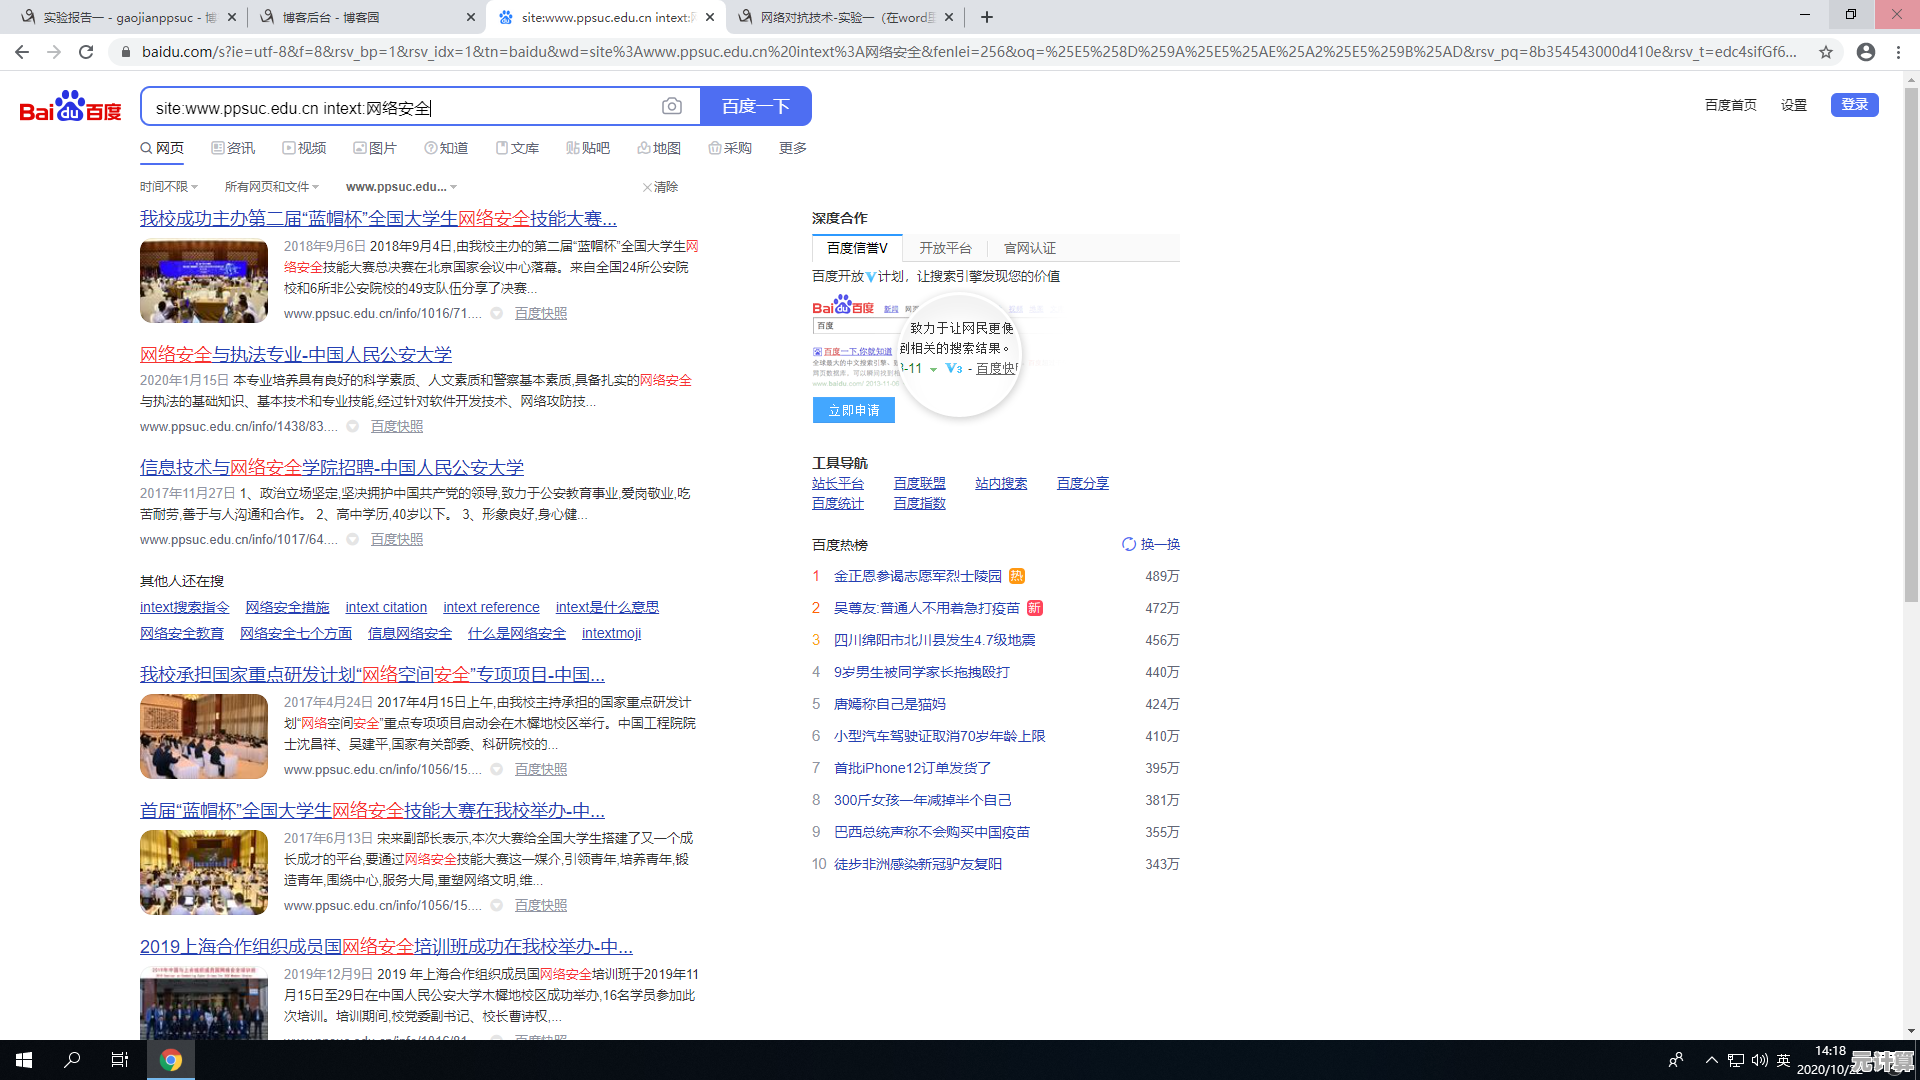Select 开放平台 tab in 深度合作 panel
Viewport: 1920px width, 1080px height.
945,248
